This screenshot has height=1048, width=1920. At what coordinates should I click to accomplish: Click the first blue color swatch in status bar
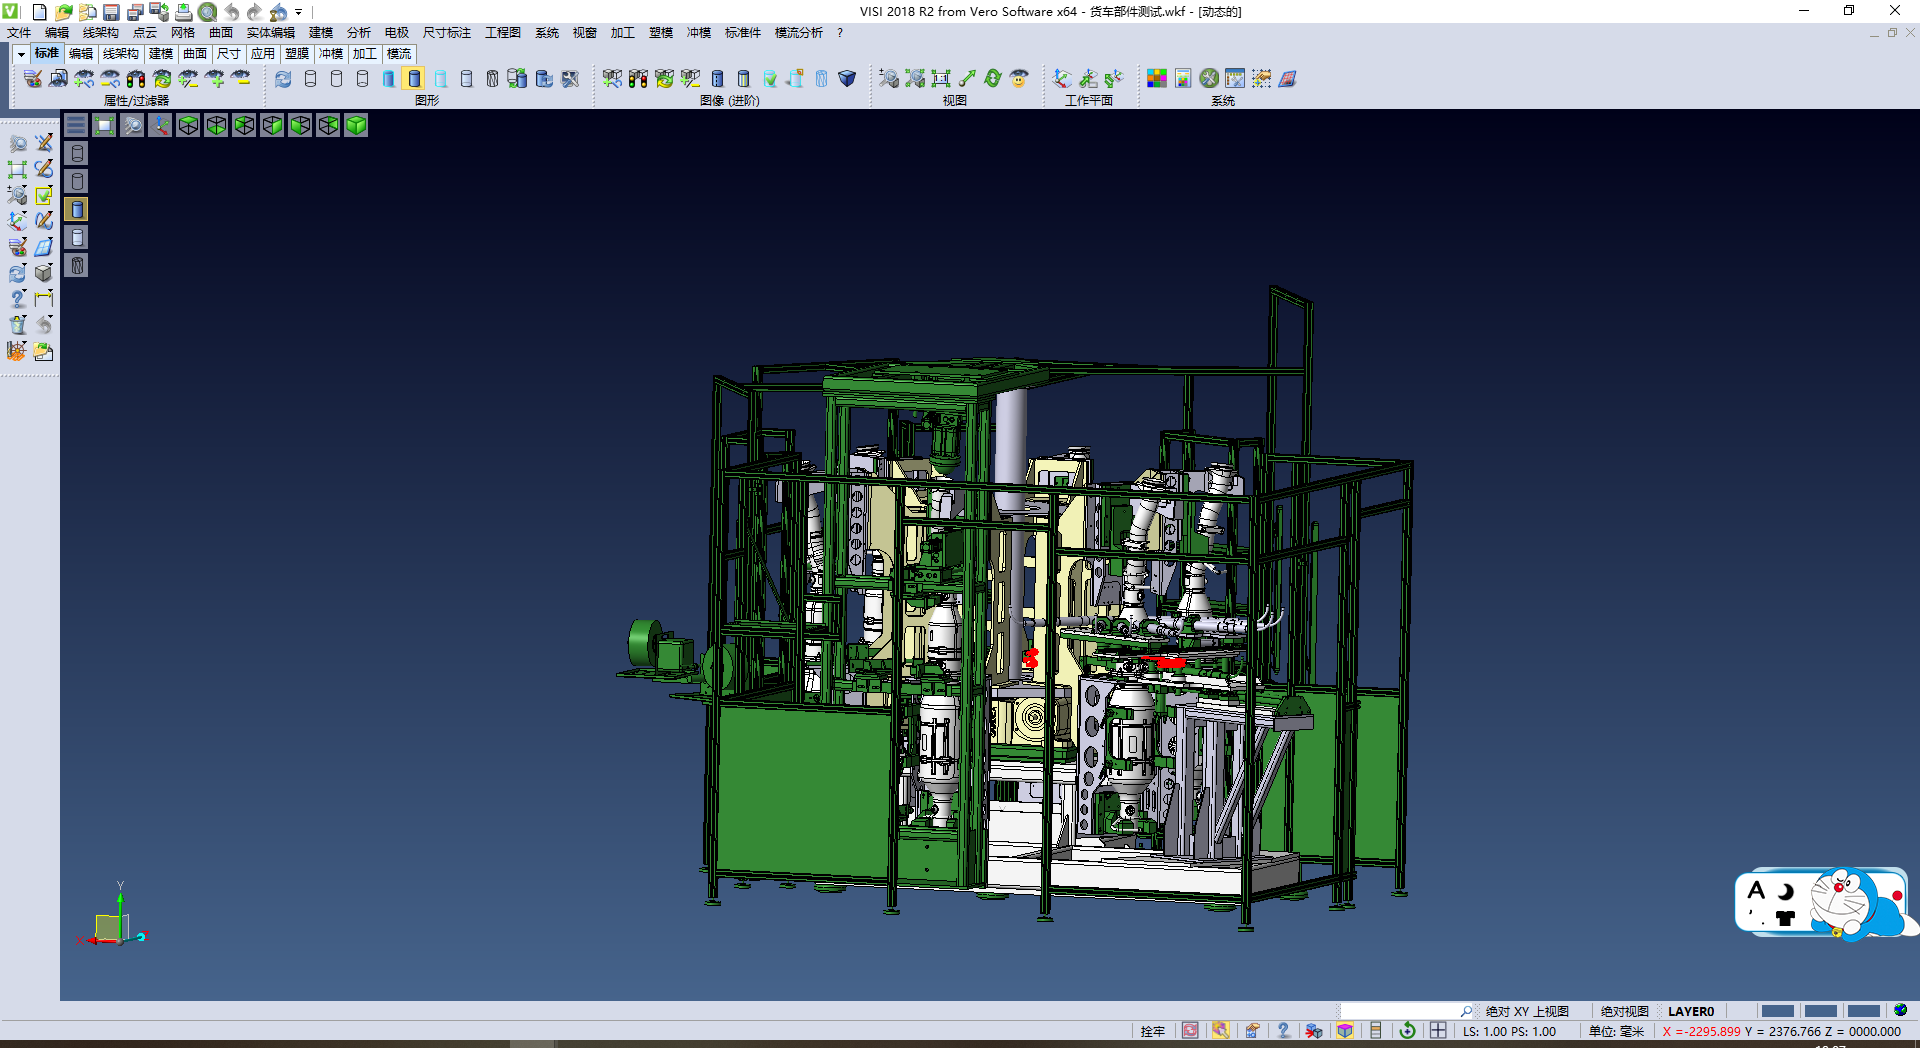1777,1011
